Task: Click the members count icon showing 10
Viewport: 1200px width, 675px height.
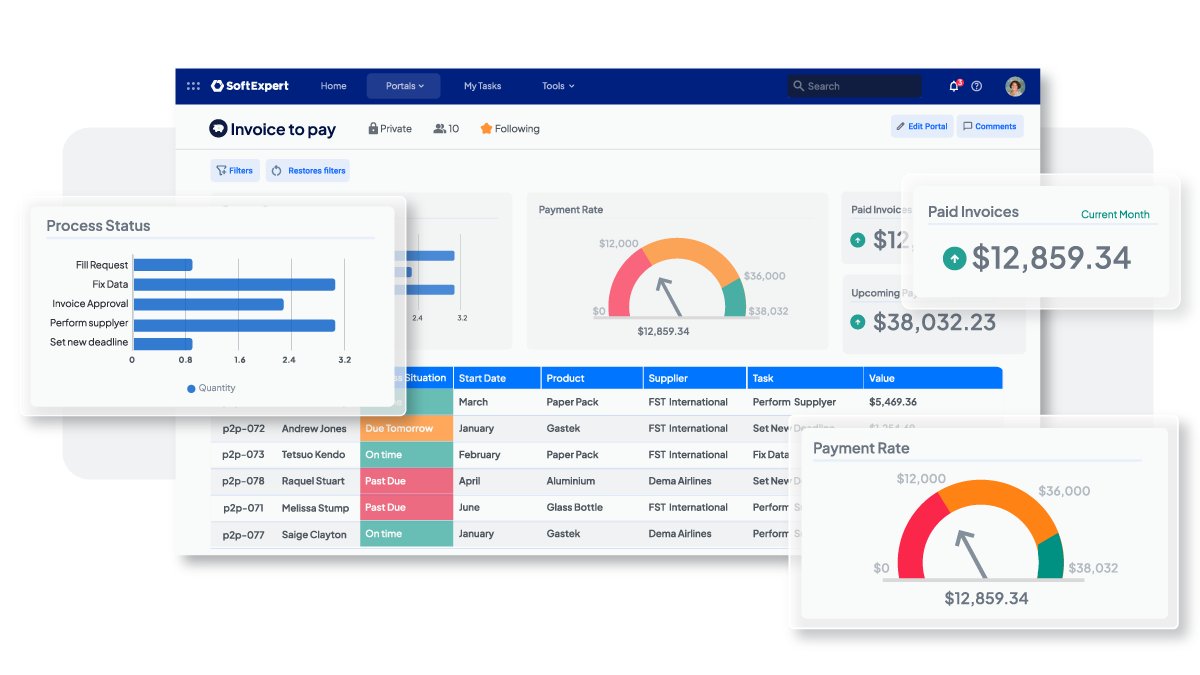Action: click(x=439, y=128)
